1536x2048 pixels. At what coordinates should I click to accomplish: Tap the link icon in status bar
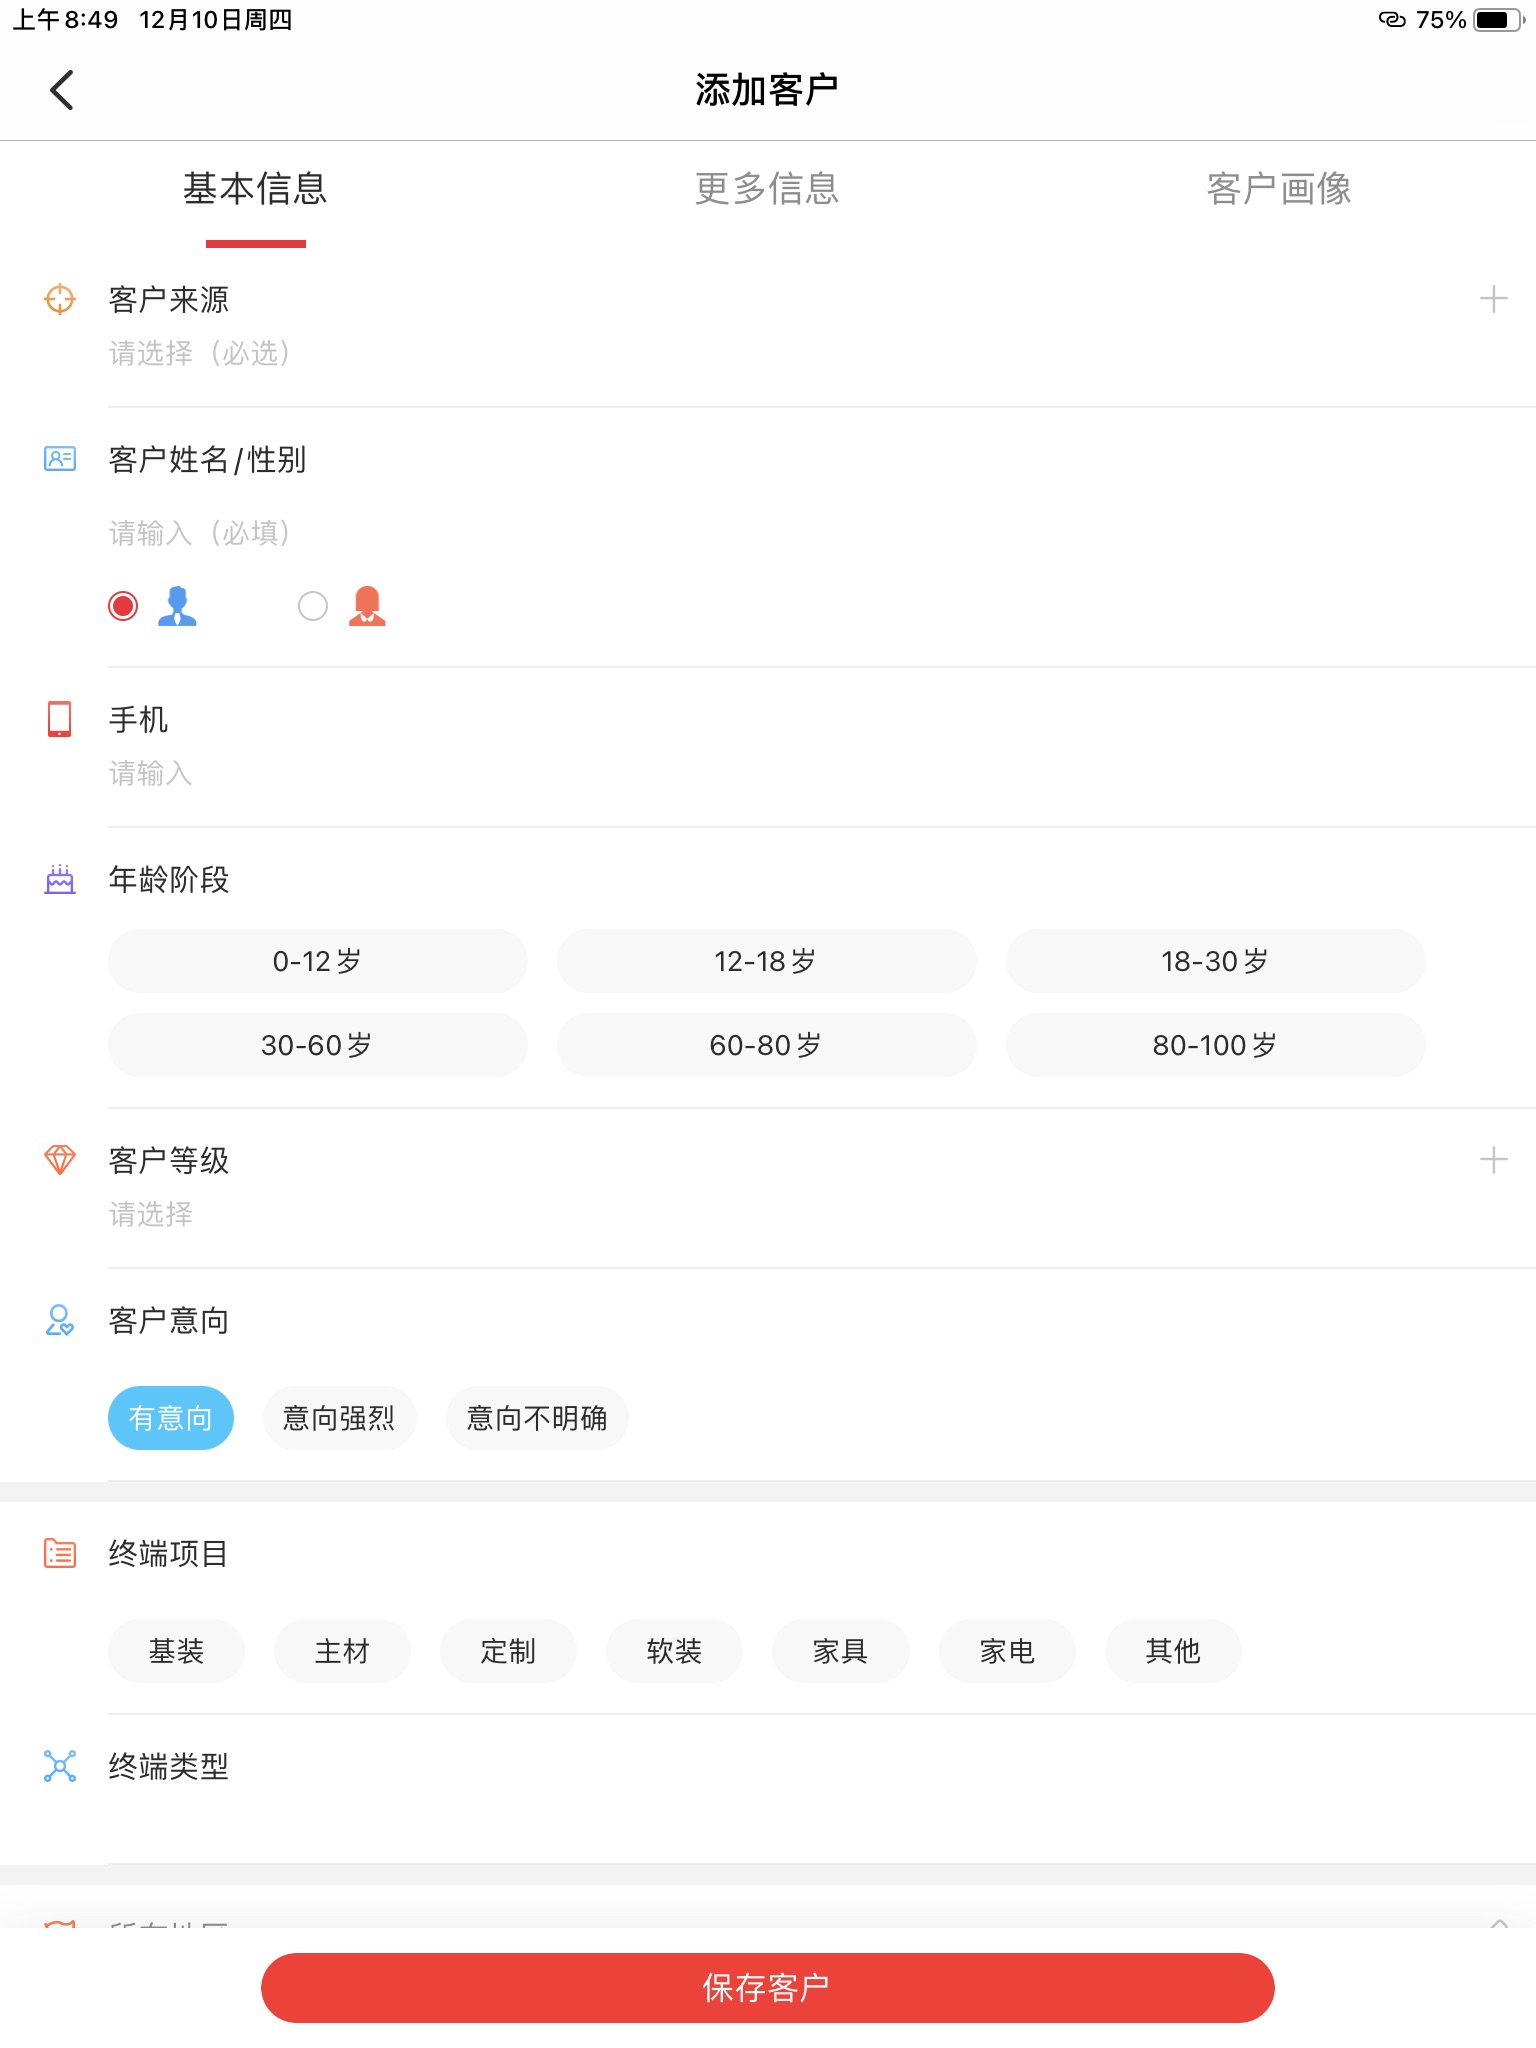pos(1392,20)
